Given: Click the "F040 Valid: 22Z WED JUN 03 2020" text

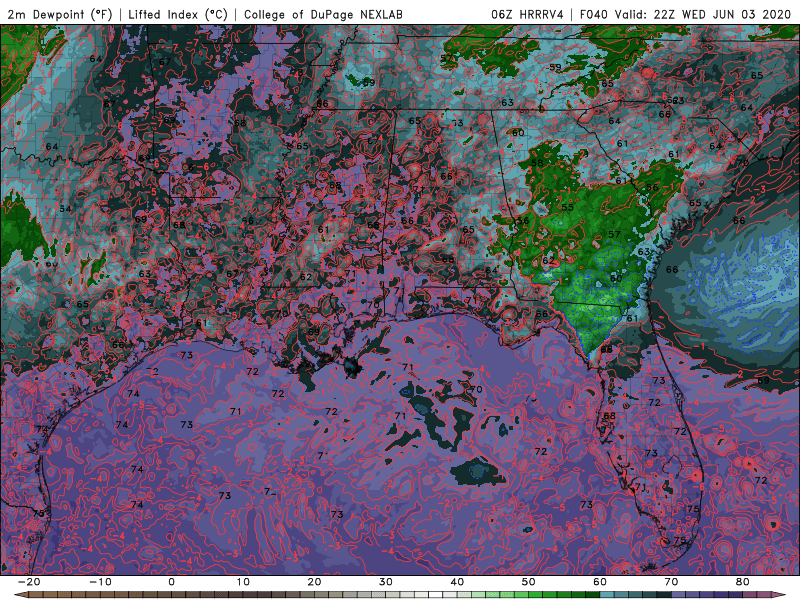Looking at the screenshot, I should (x=685, y=14).
